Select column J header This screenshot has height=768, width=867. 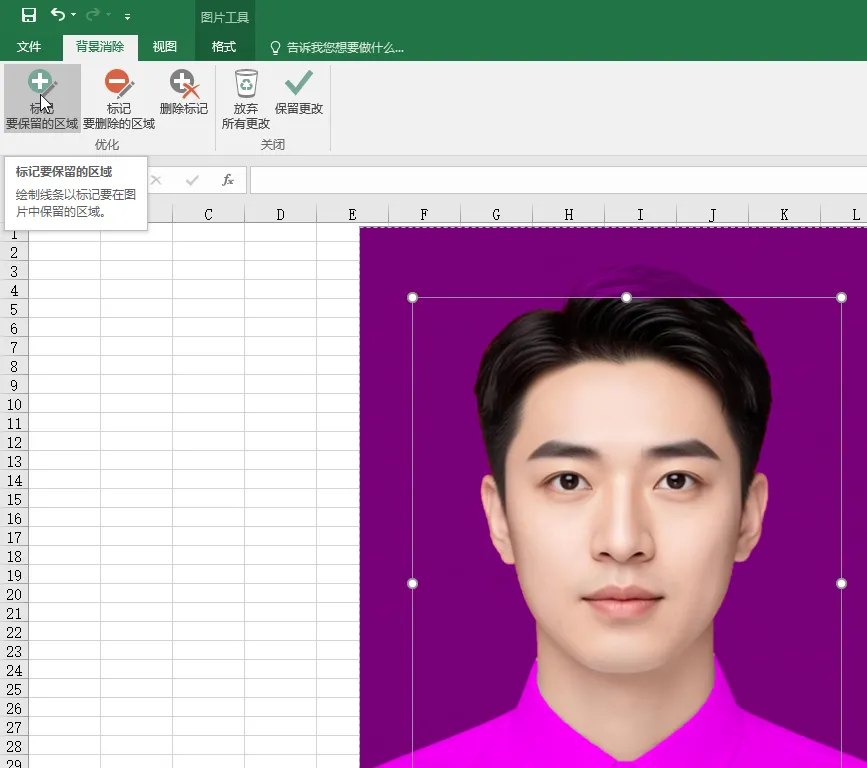tap(712, 215)
